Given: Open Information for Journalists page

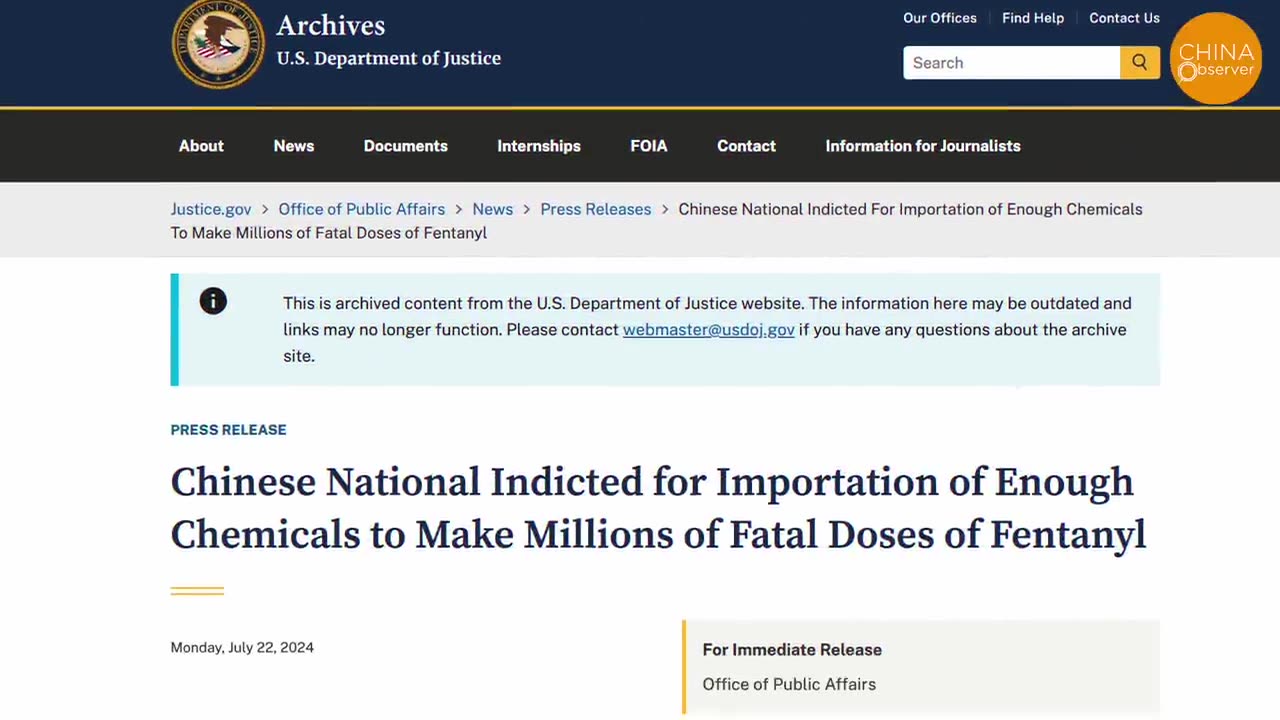Looking at the screenshot, I should click(923, 146).
